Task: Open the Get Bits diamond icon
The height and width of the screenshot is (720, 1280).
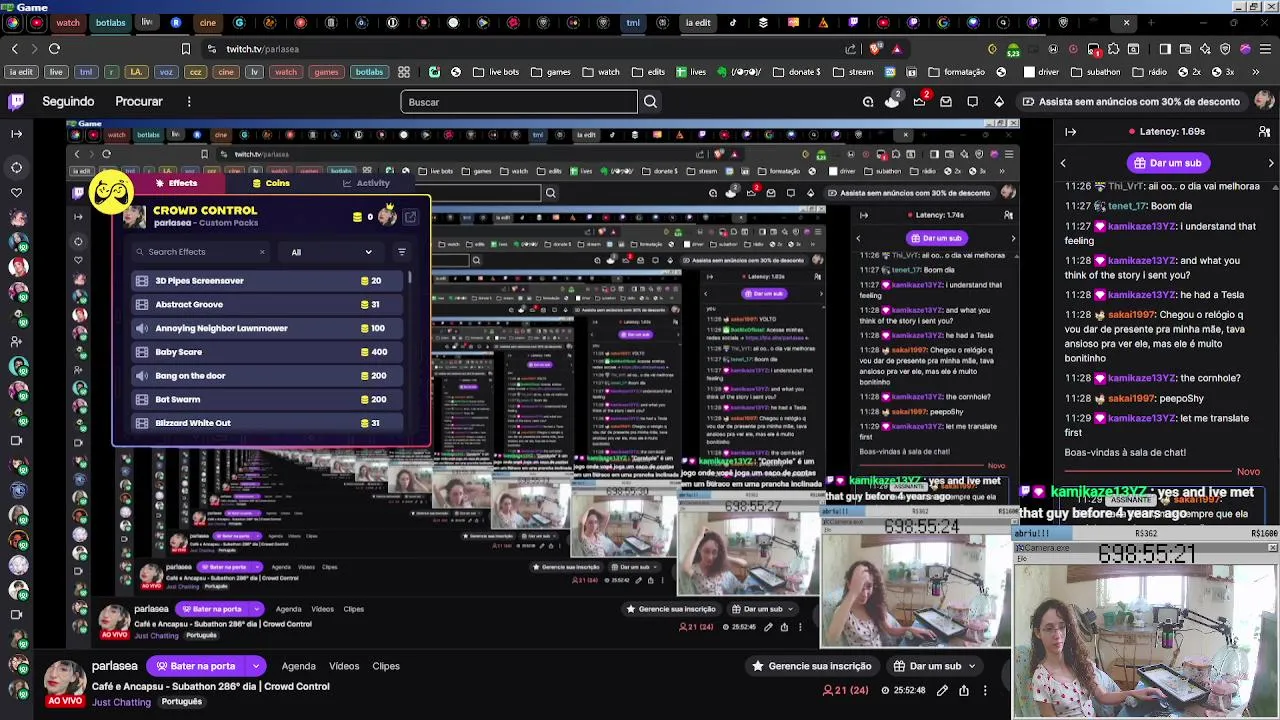Action: 998,101
